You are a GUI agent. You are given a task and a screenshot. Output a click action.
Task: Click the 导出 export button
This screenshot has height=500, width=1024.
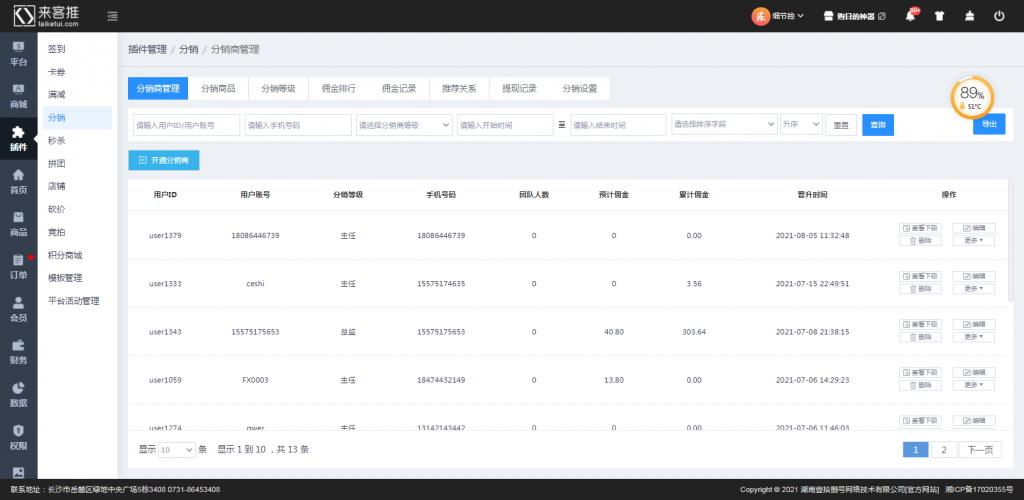pos(989,123)
